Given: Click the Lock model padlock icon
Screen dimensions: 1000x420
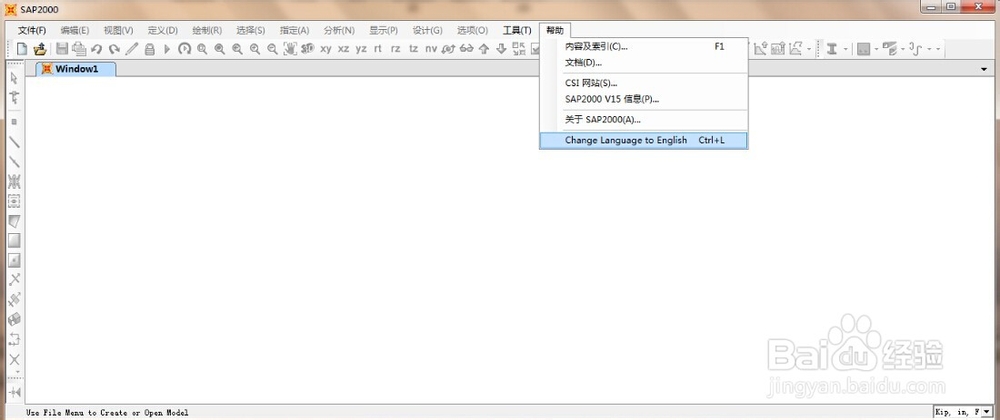Looking at the screenshot, I should (149, 48).
